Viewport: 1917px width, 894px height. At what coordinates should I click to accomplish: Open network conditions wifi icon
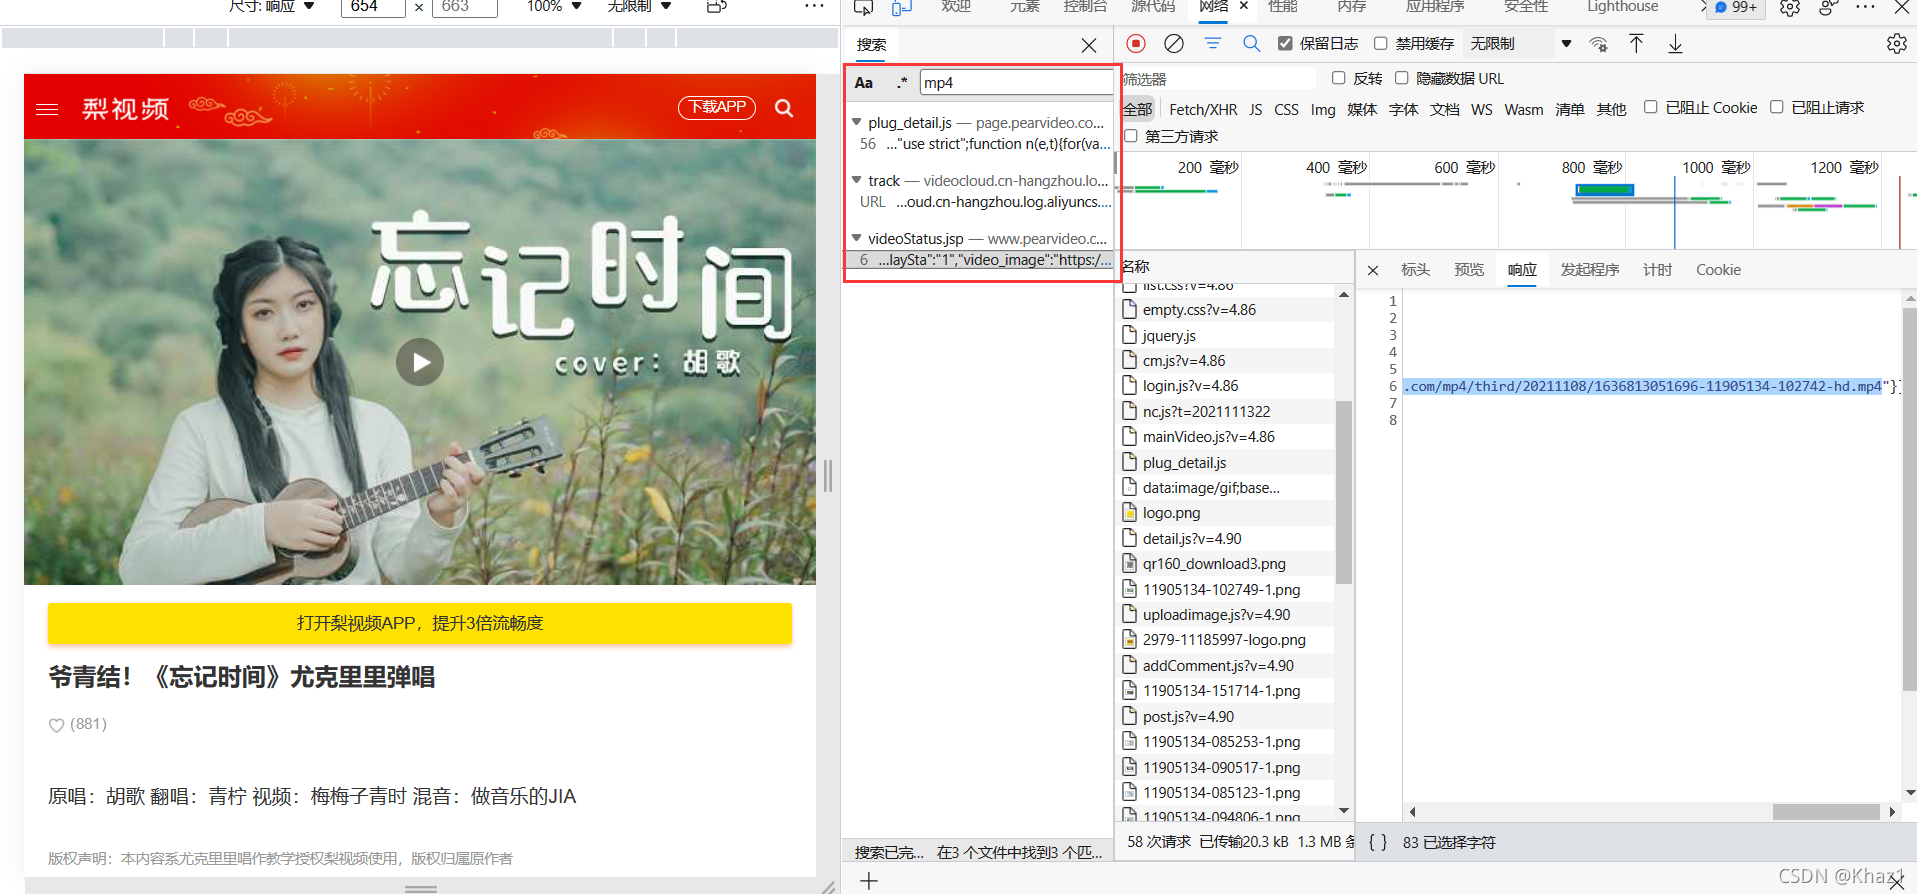pos(1598,44)
